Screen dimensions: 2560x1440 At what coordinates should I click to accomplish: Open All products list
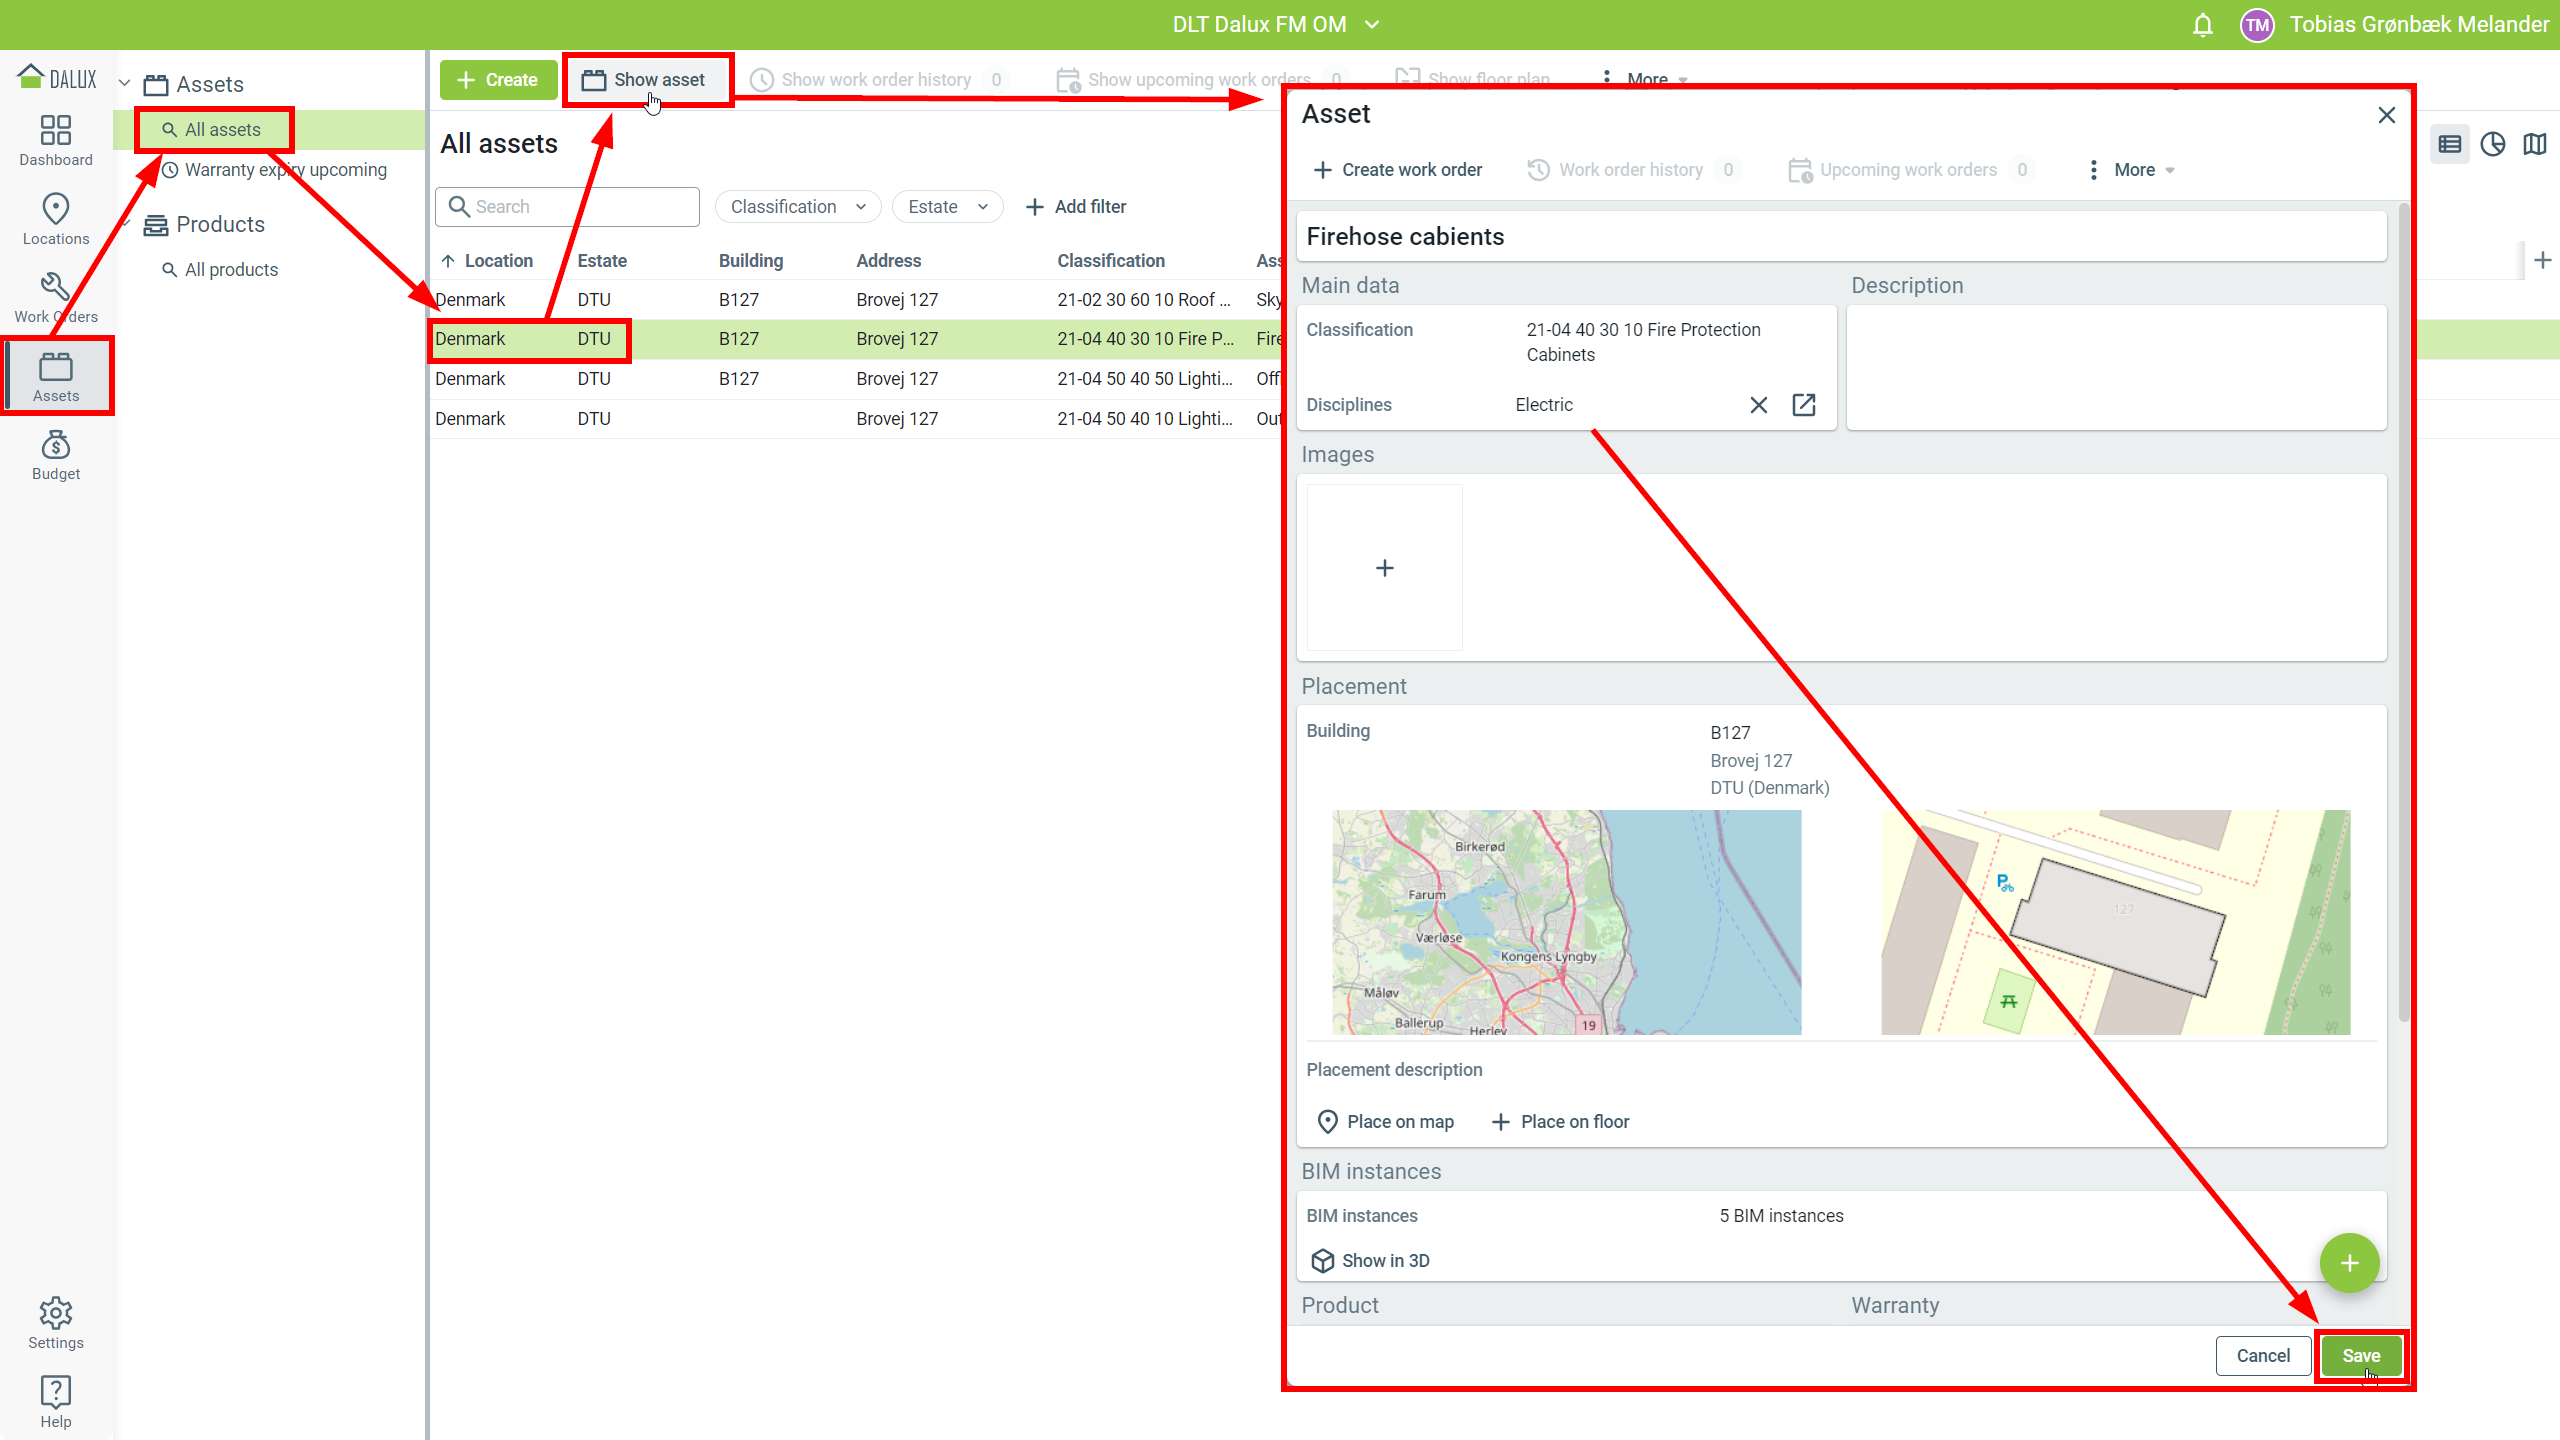click(231, 270)
